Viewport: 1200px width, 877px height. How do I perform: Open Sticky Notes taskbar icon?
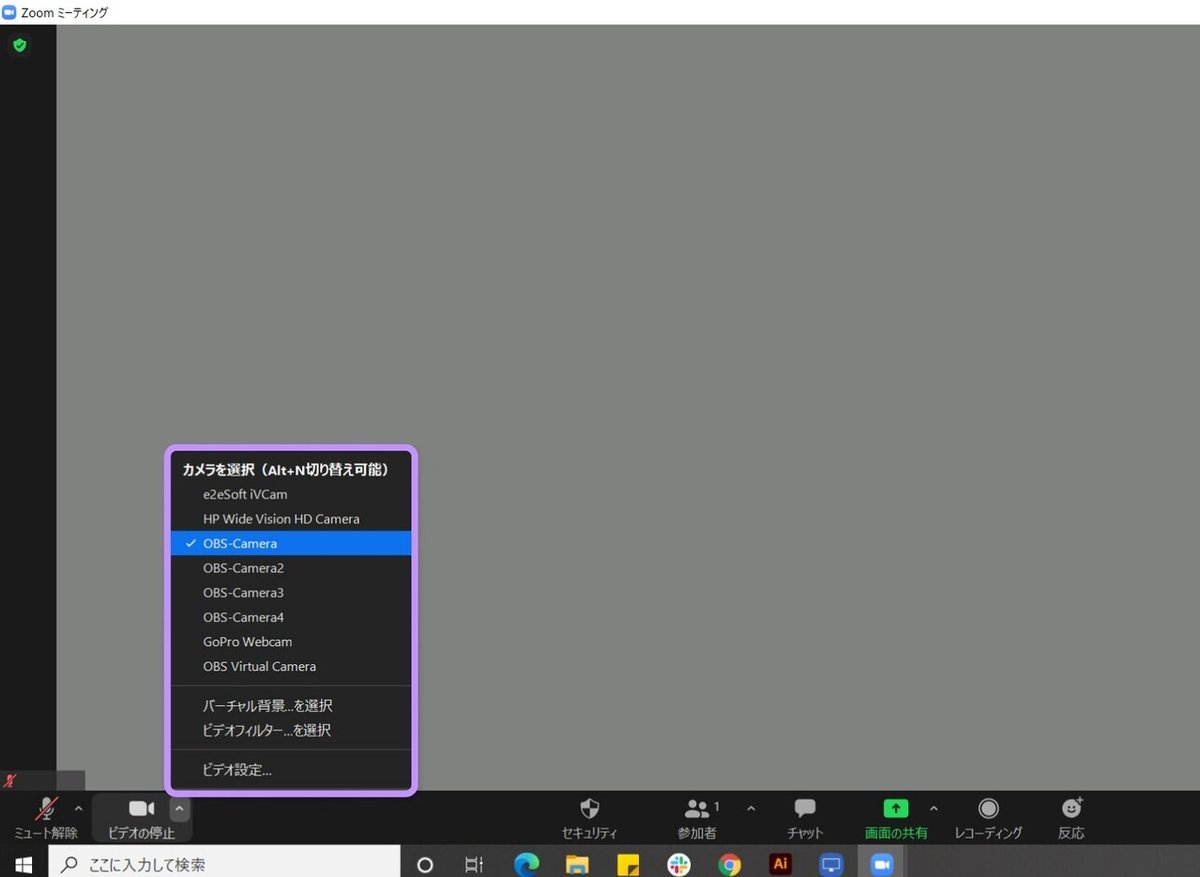pyautogui.click(x=628, y=864)
